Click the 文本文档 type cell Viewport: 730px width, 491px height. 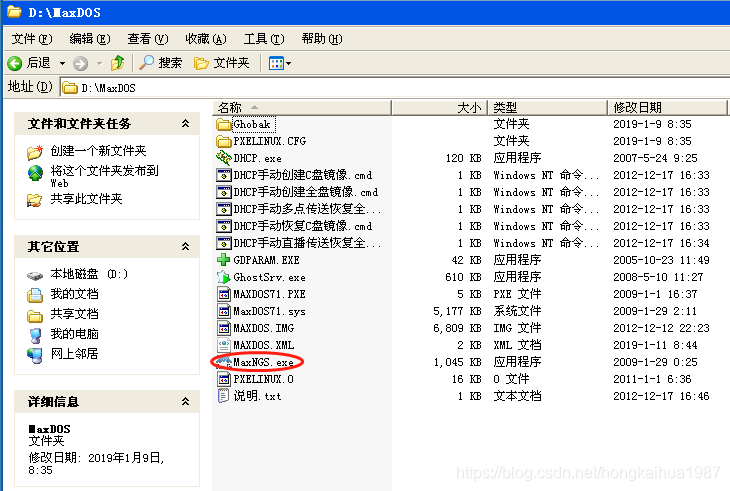pyautogui.click(x=517, y=396)
